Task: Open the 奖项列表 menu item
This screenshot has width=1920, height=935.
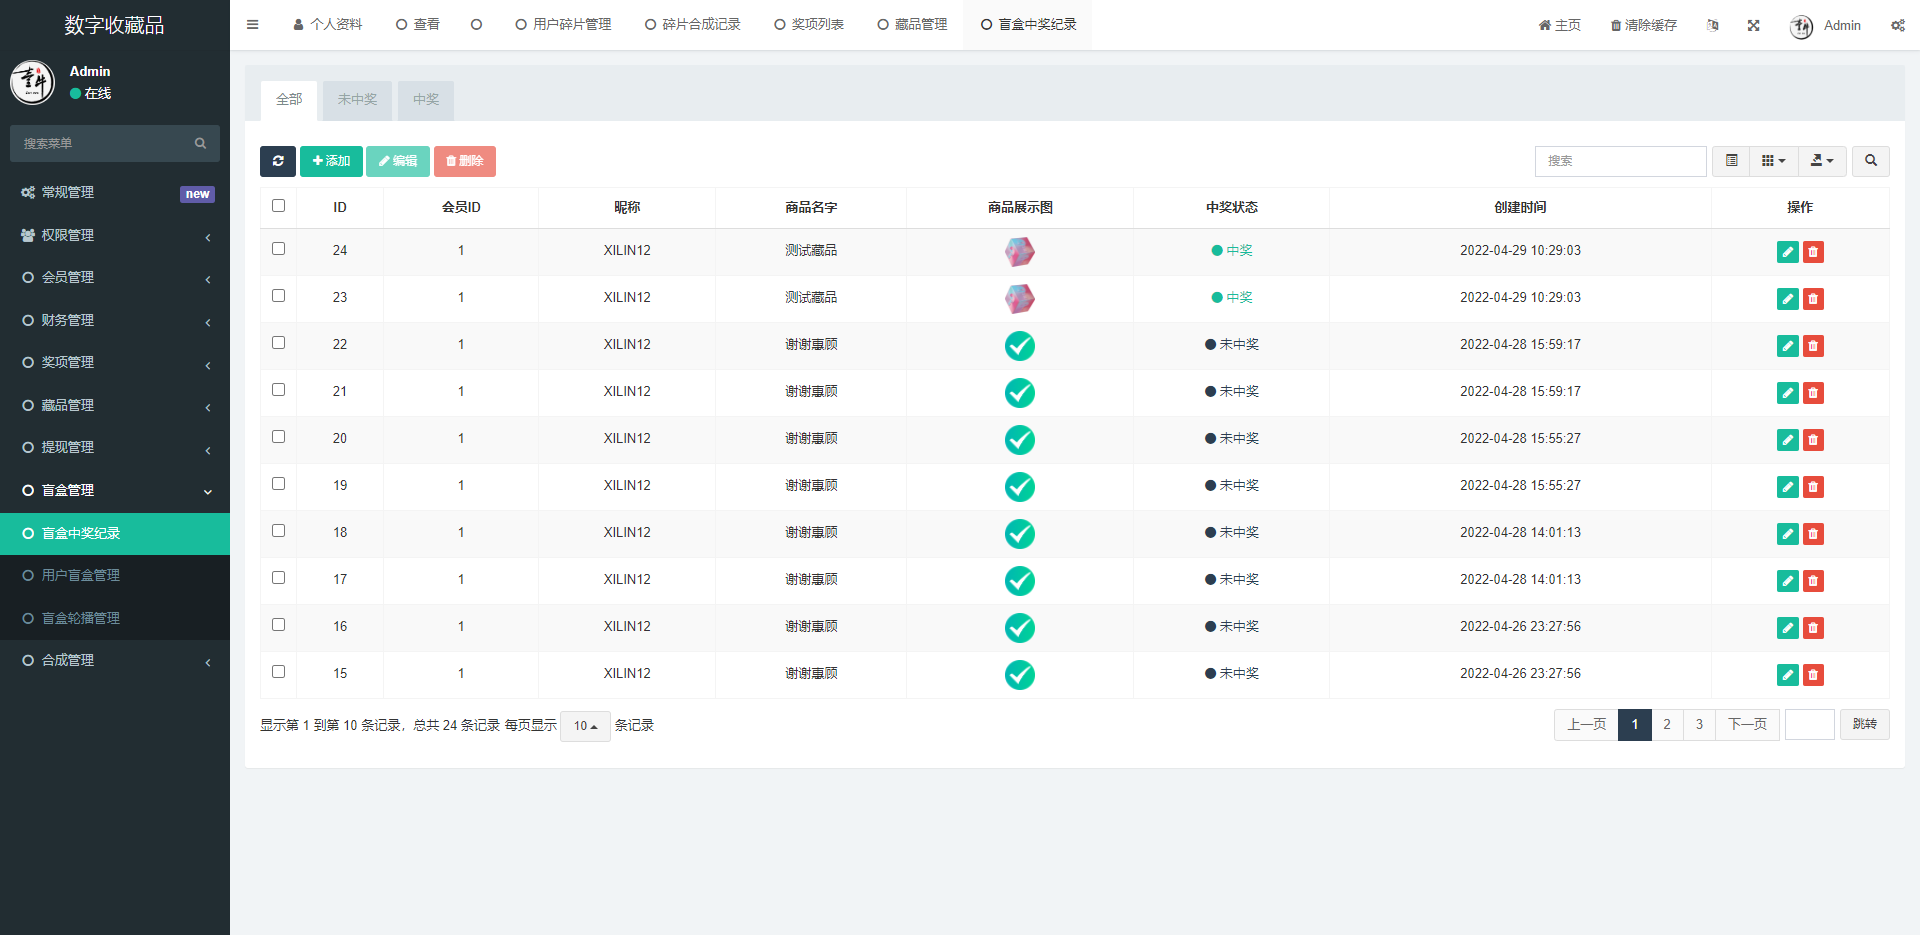Action: (x=808, y=24)
